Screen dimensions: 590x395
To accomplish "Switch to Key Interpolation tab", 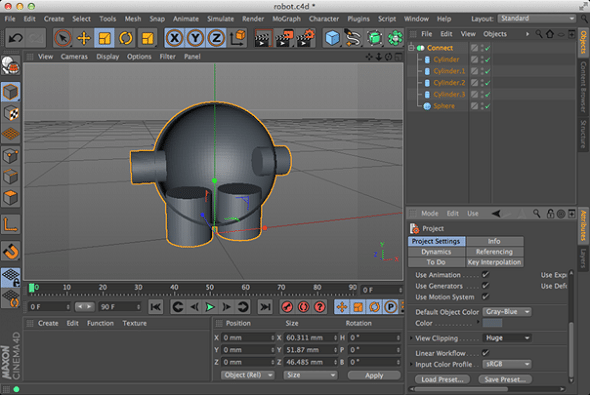I will click(x=494, y=262).
